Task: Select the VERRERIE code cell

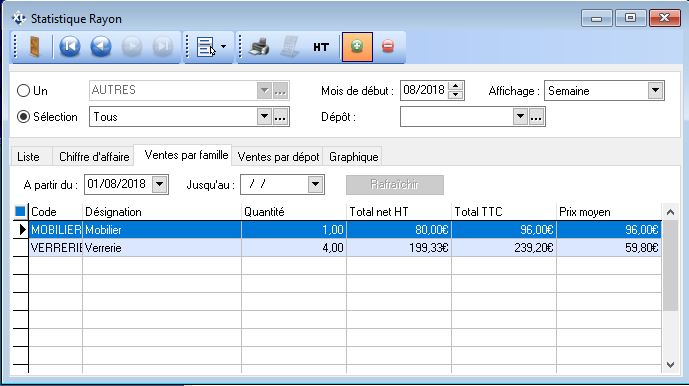Action: click(55, 248)
